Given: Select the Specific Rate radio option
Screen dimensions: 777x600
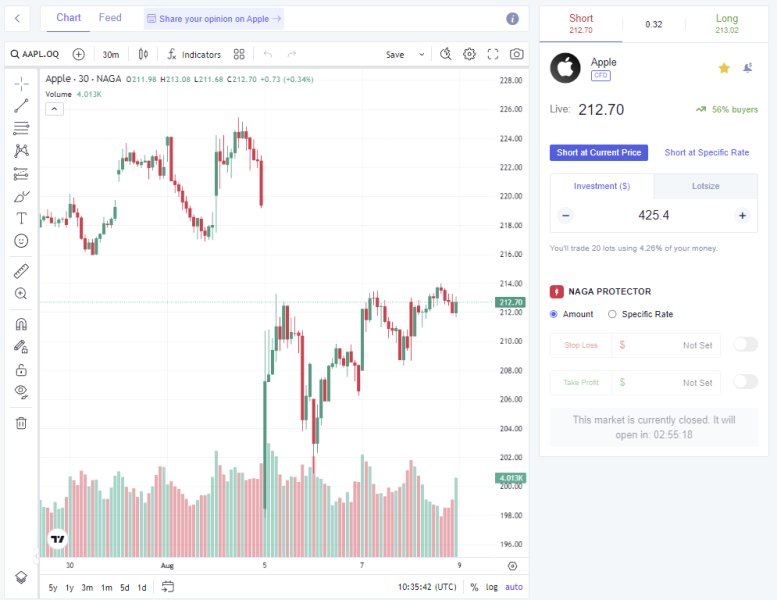Looking at the screenshot, I should 612,314.
